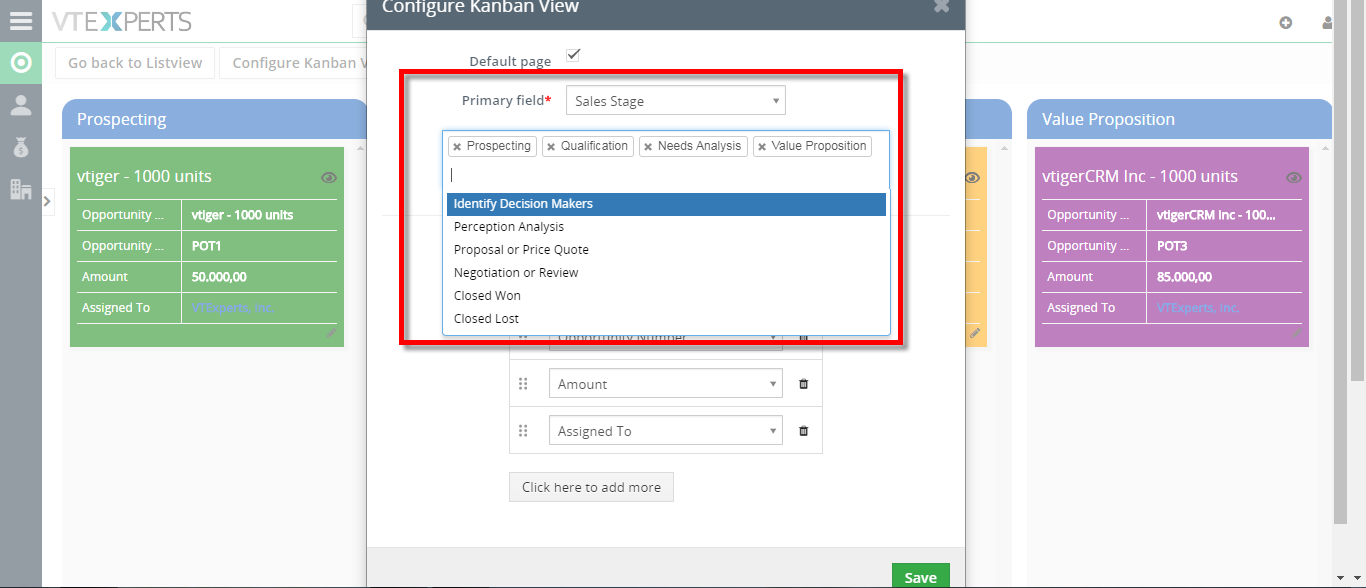Viewport: 1366px width, 588px height.
Task: Open the money bag opportunities sidebar icon
Action: point(20,147)
